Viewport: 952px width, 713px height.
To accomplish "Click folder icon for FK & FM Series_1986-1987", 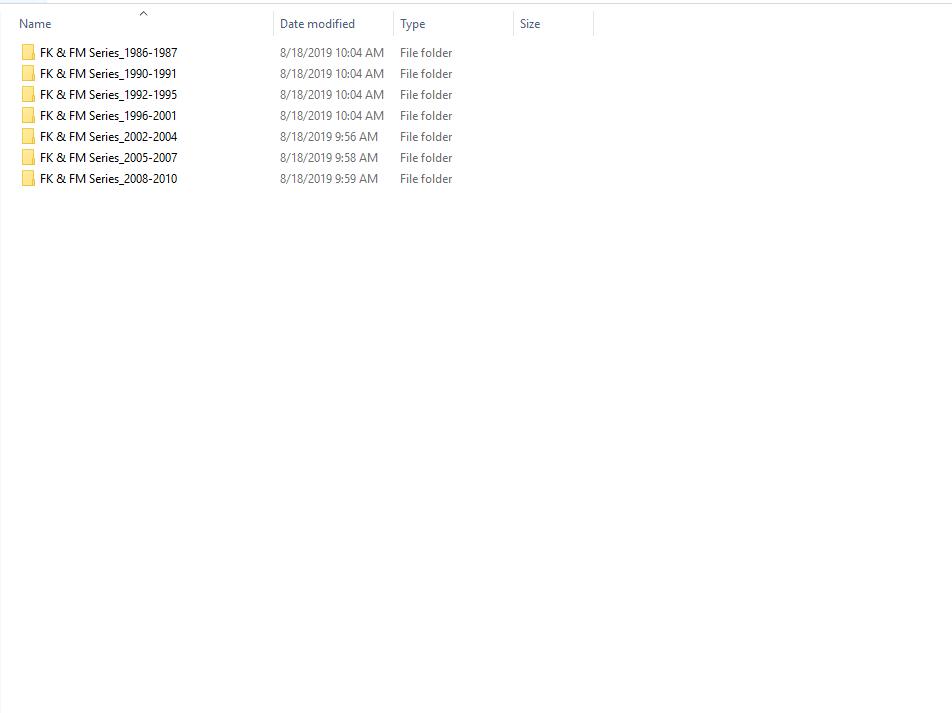I will click(x=28, y=53).
